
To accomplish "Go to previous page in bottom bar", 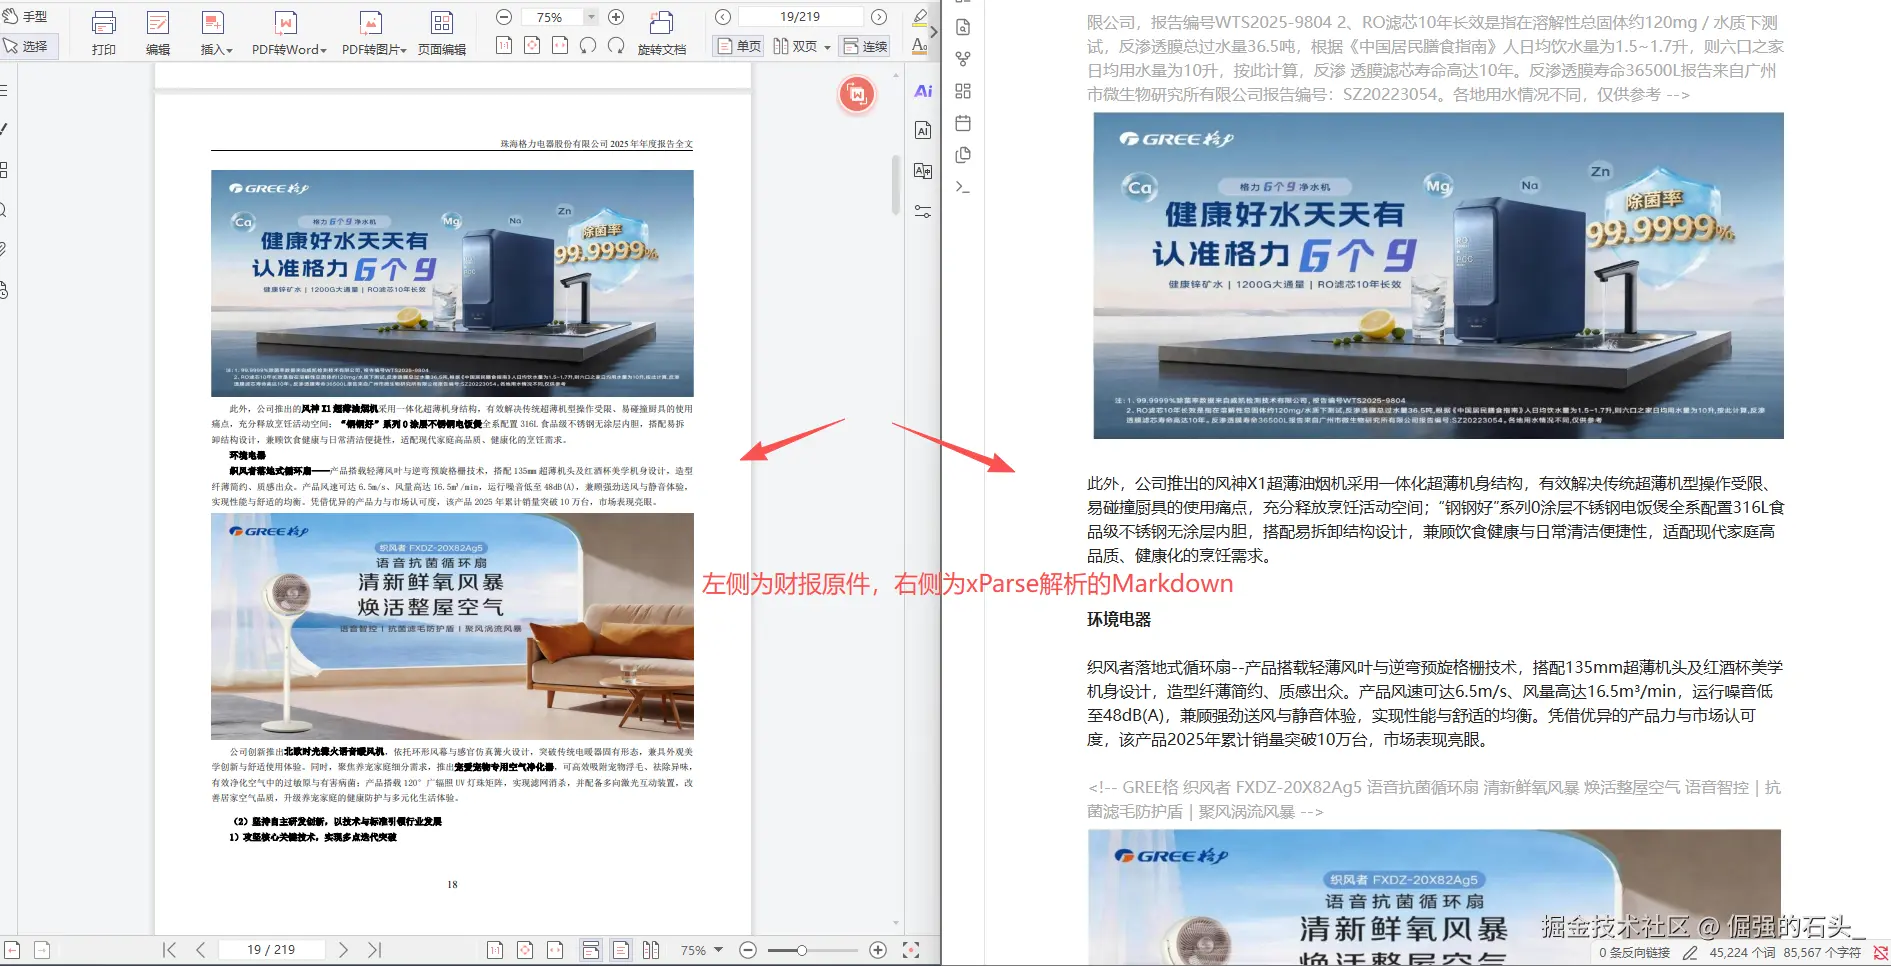I will pyautogui.click(x=201, y=950).
